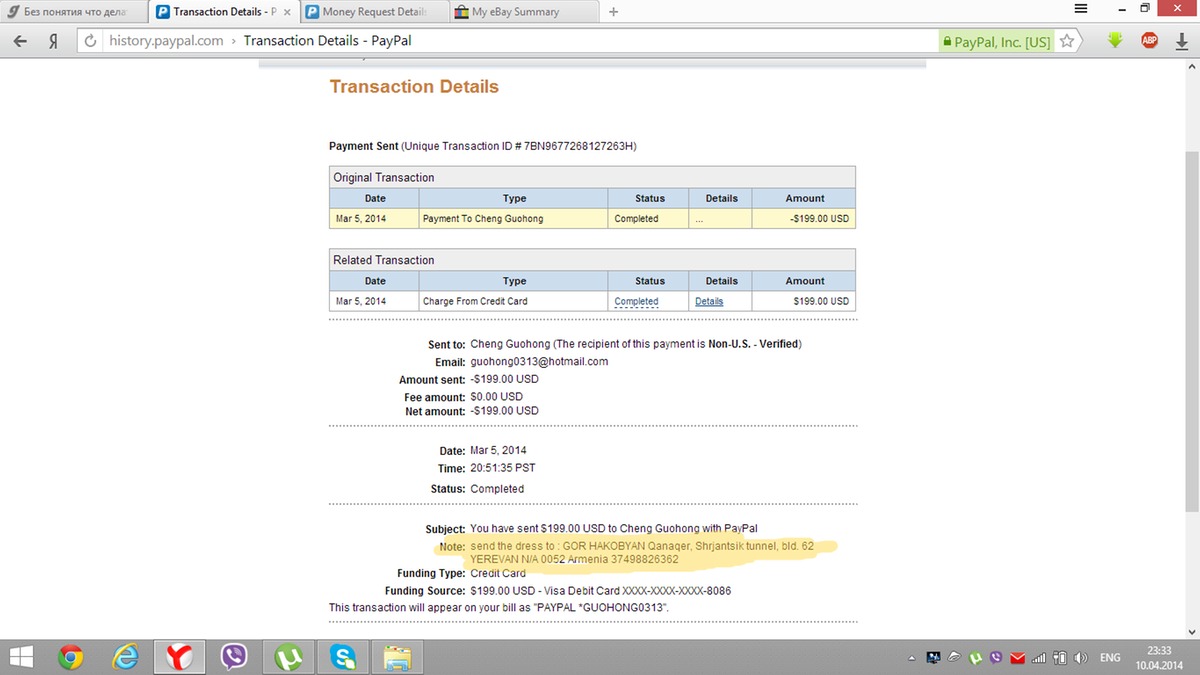Show hidden system tray icons
Viewport: 1200px width, 675px height.
(912, 658)
